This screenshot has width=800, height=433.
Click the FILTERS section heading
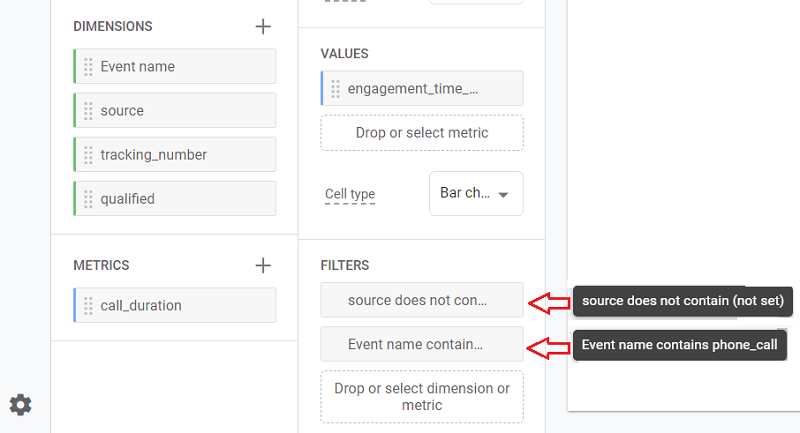[345, 265]
